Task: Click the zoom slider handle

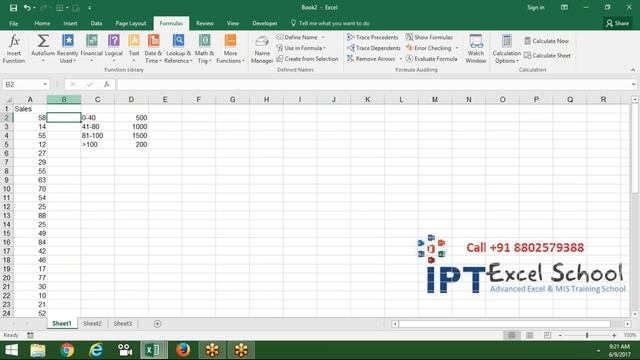Action: point(587,335)
